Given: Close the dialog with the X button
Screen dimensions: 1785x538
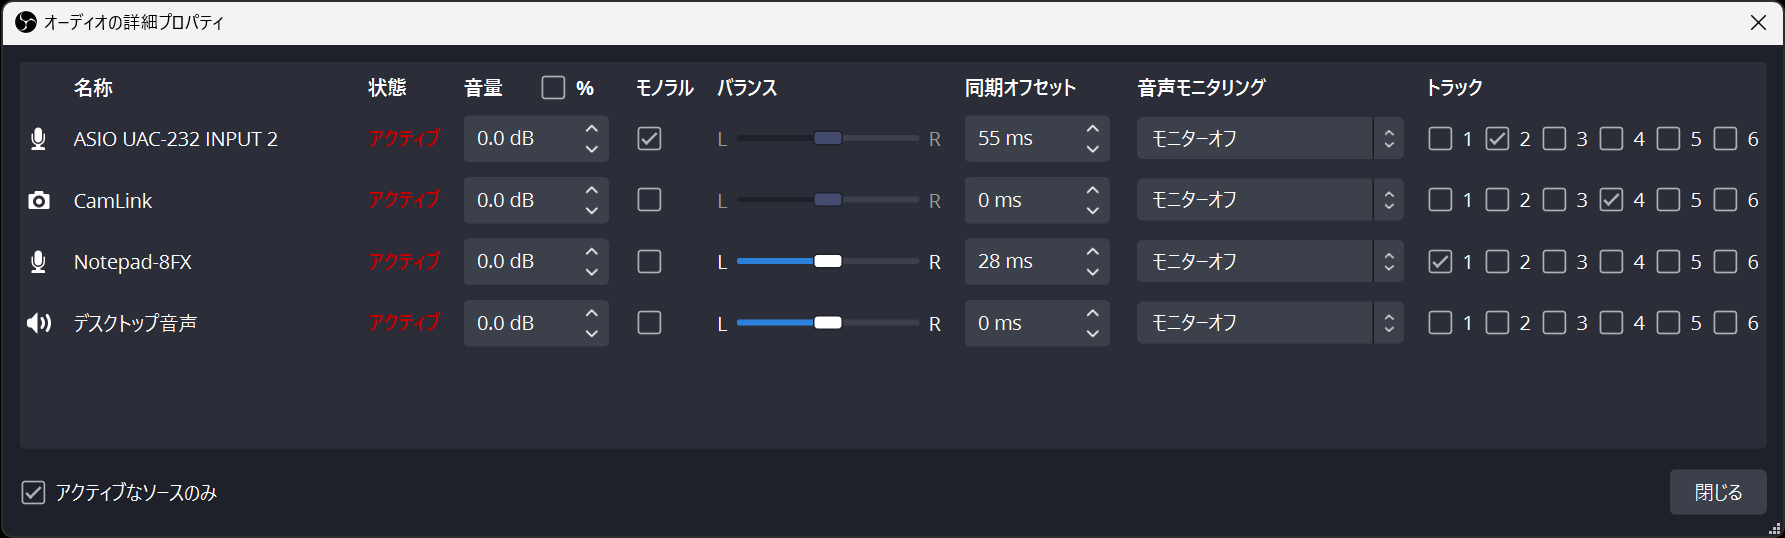Looking at the screenshot, I should click(1758, 22).
